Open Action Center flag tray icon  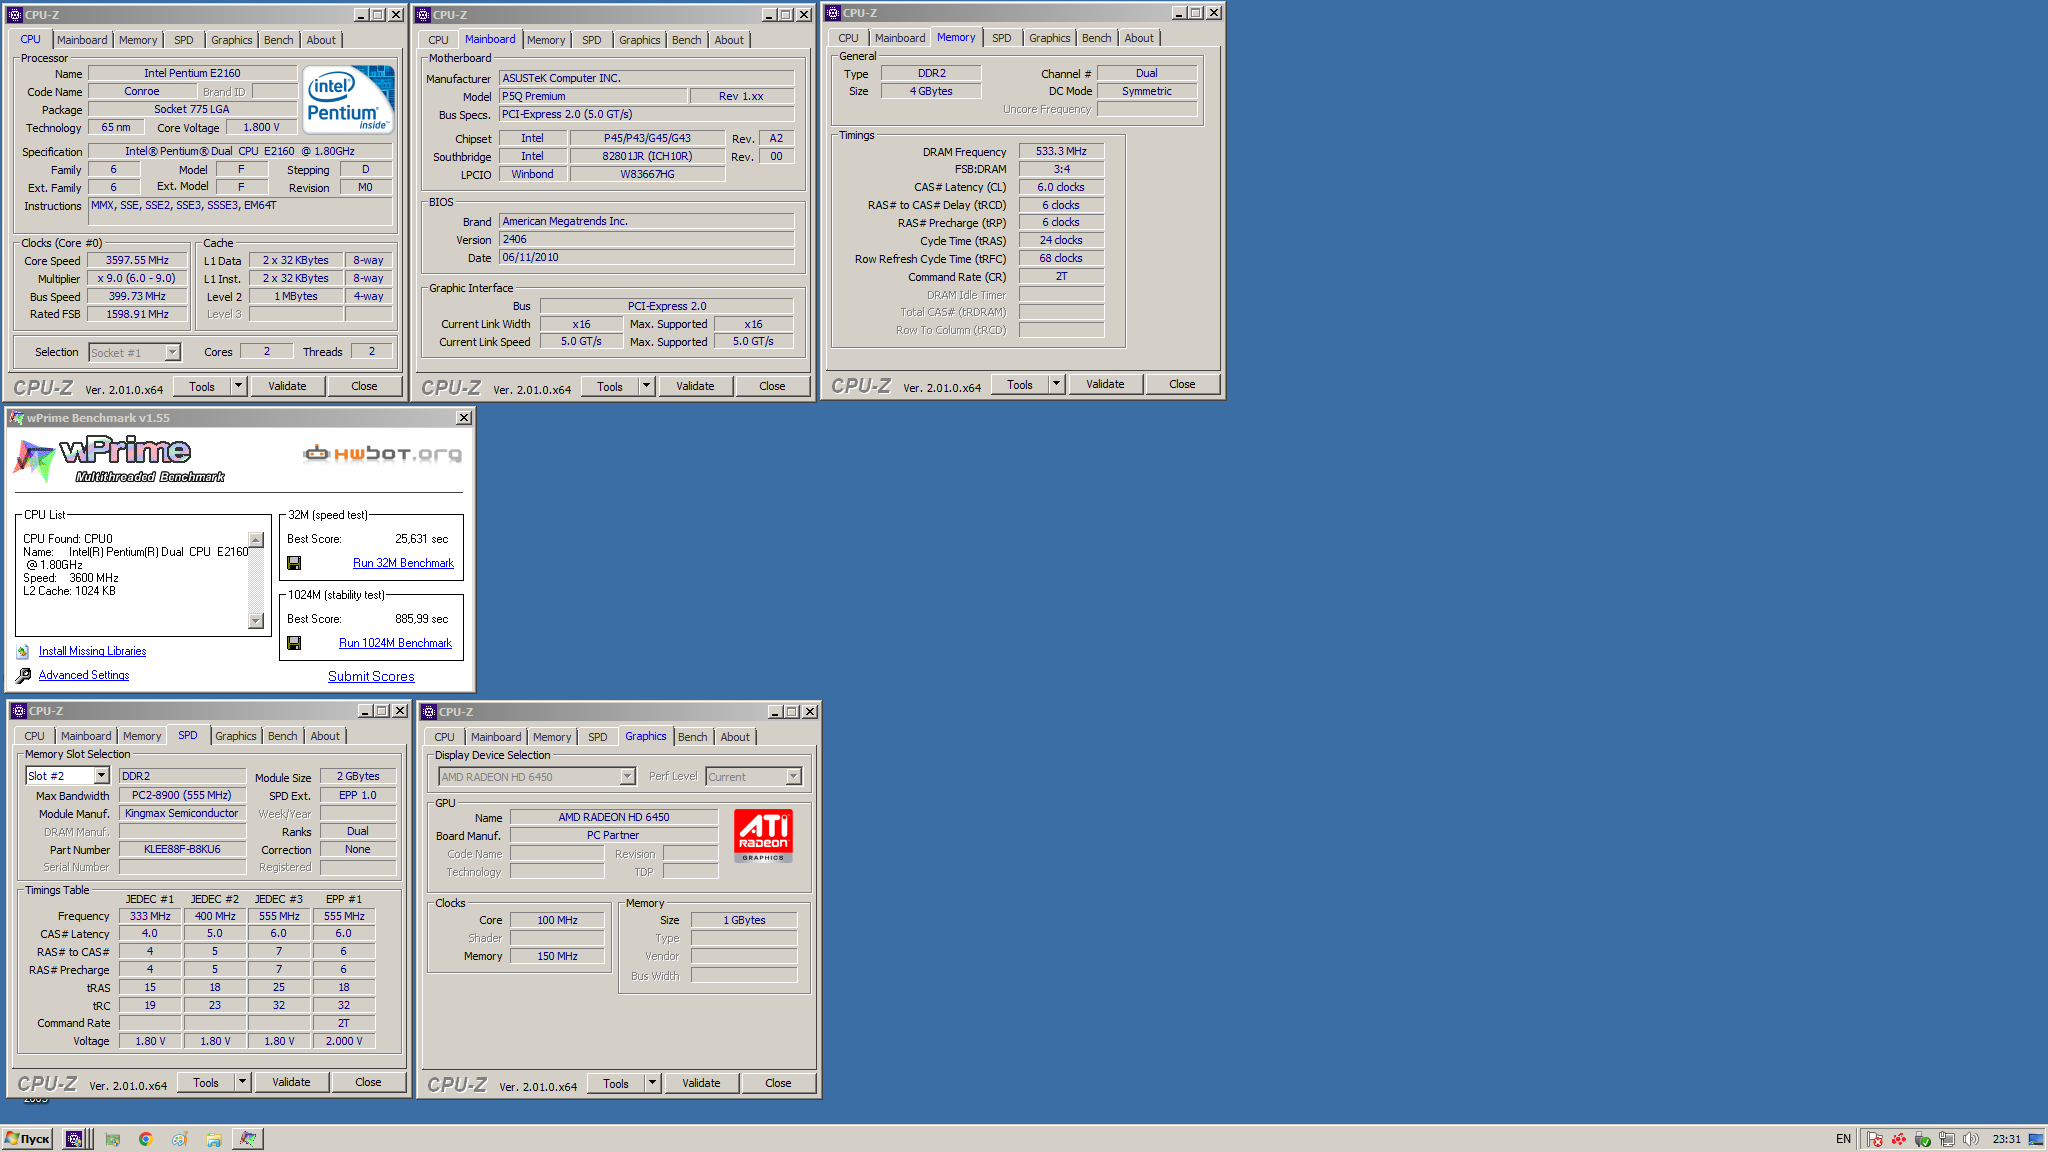(1875, 1139)
